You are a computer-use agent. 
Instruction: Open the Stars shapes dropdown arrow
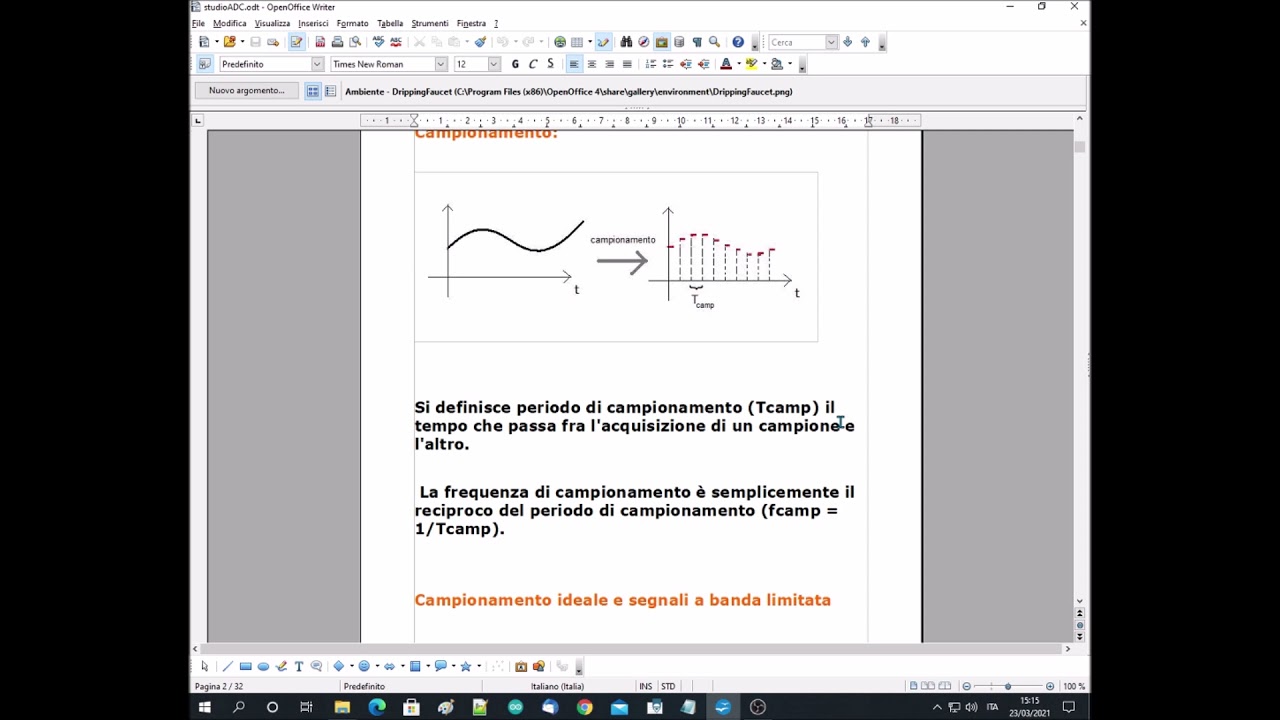point(479,666)
